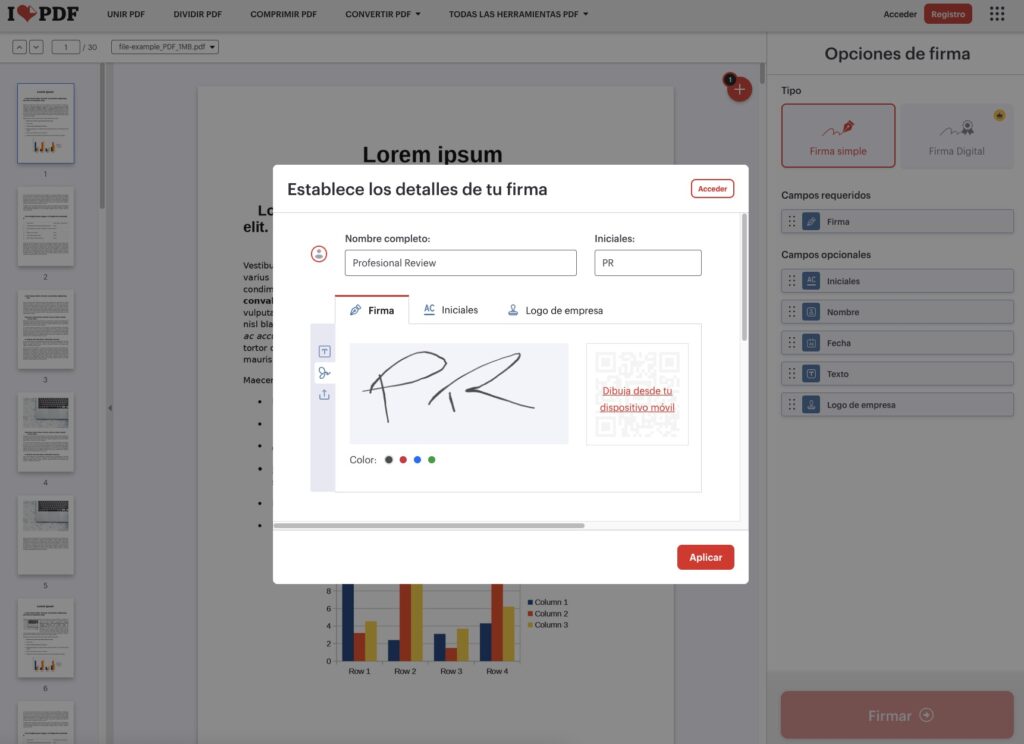Switch to Logo de empresa tab
This screenshot has width=1024, height=744.
click(555, 310)
